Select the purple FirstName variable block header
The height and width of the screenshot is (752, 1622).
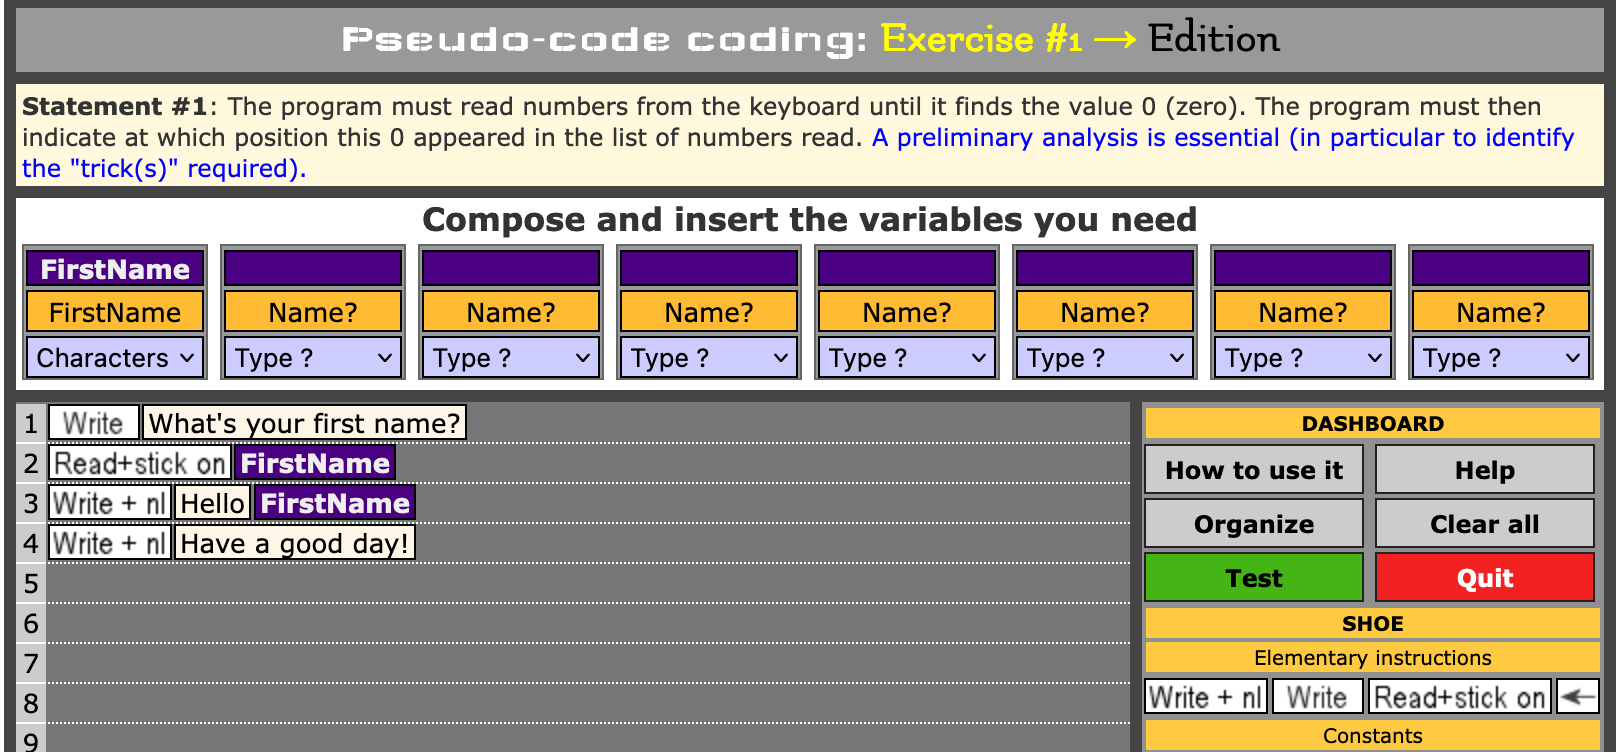115,269
